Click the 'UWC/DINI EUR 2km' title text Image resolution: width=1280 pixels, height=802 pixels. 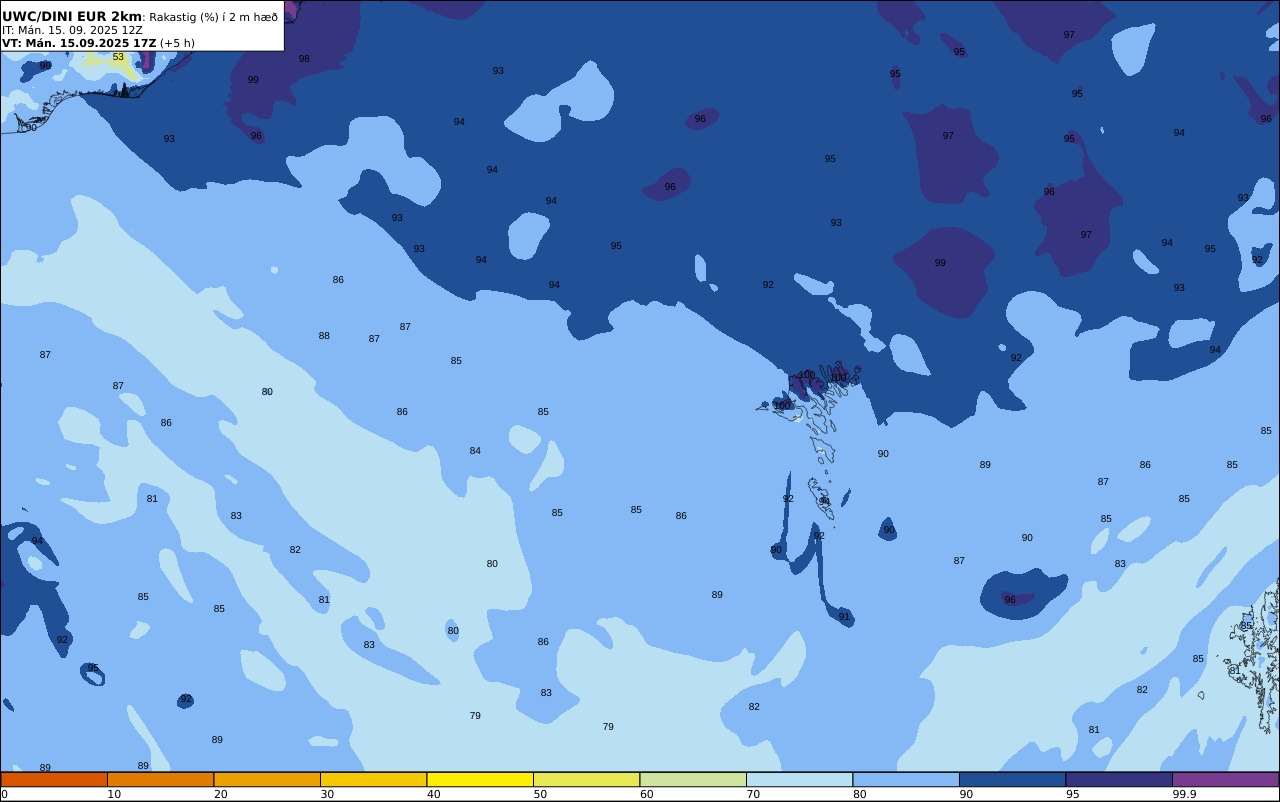[72, 16]
